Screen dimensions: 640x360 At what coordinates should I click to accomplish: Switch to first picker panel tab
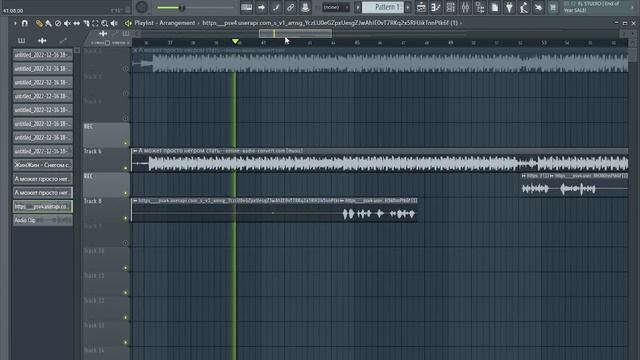click(21, 40)
